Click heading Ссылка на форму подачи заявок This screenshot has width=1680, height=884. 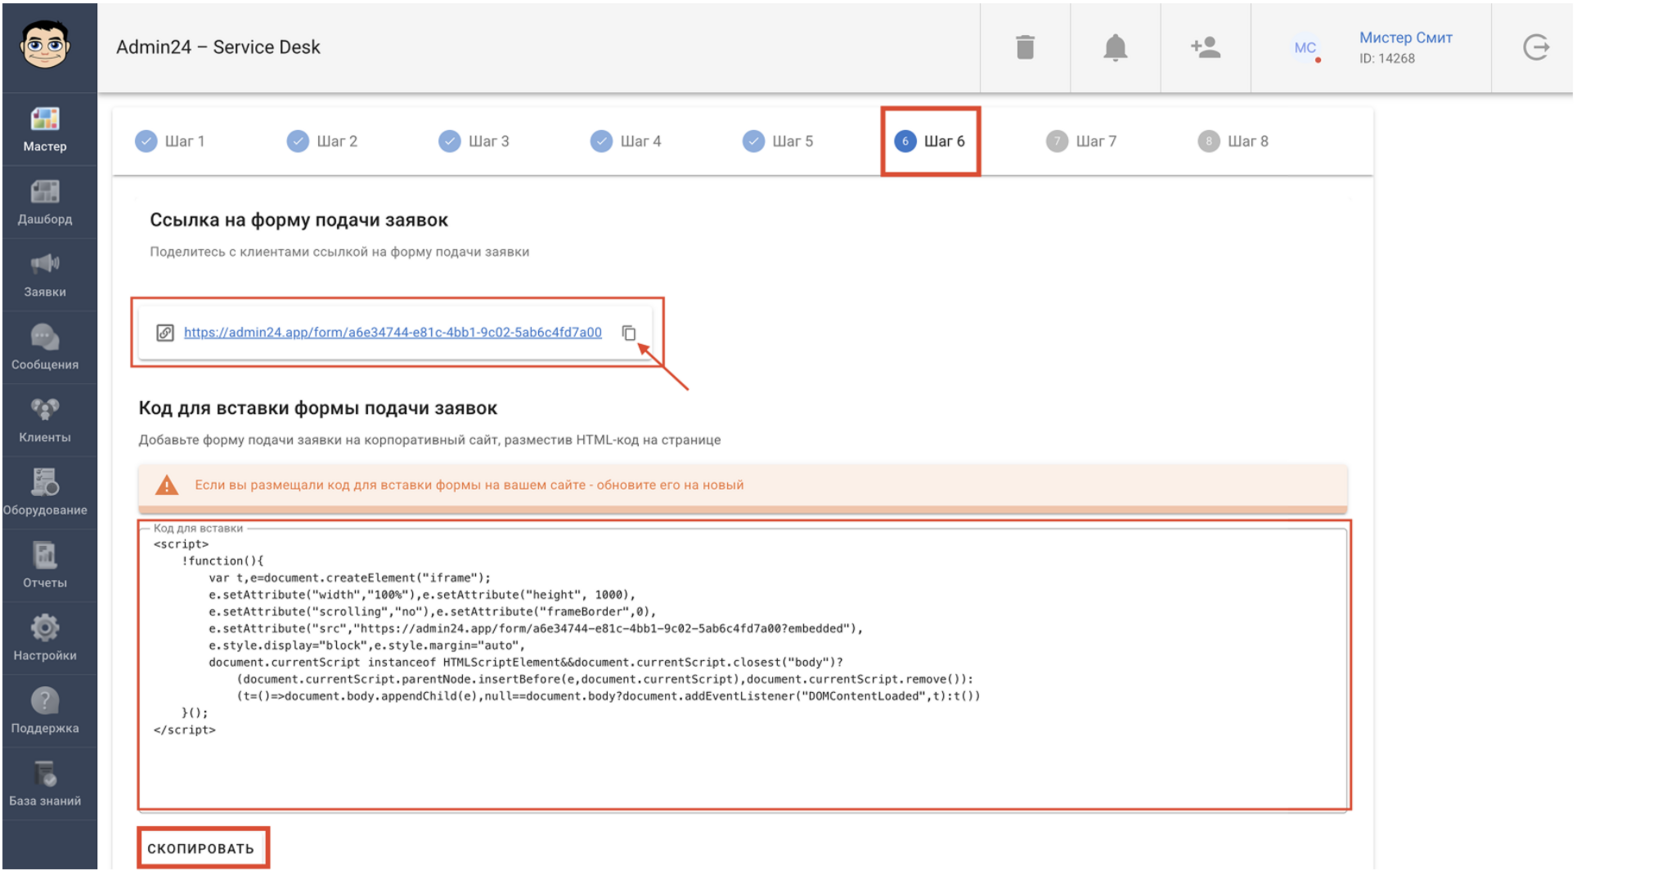click(299, 220)
